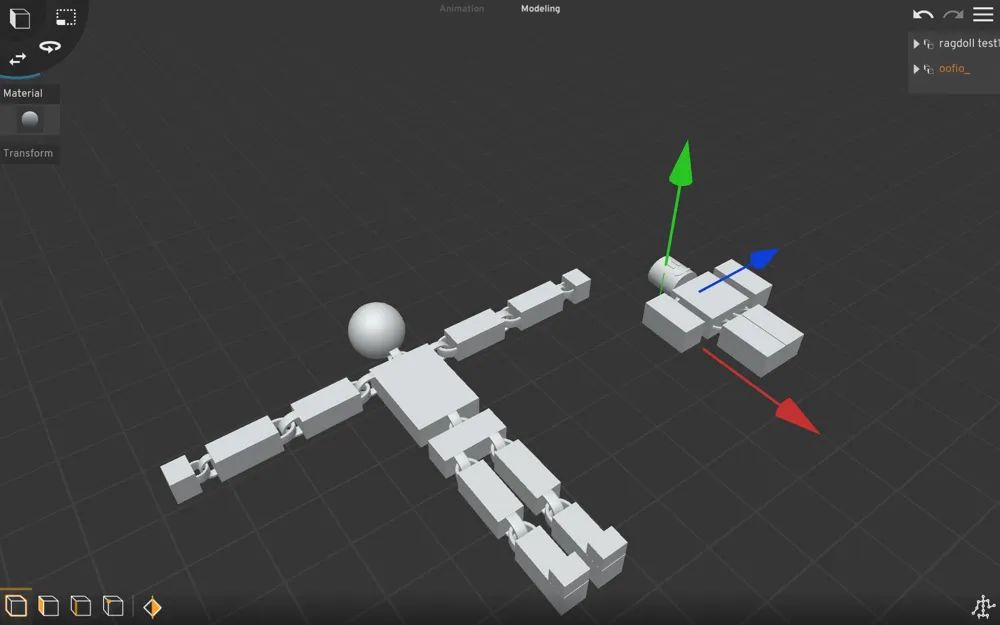Expand the ragdoll test group
The width and height of the screenshot is (1000, 625).
point(916,44)
